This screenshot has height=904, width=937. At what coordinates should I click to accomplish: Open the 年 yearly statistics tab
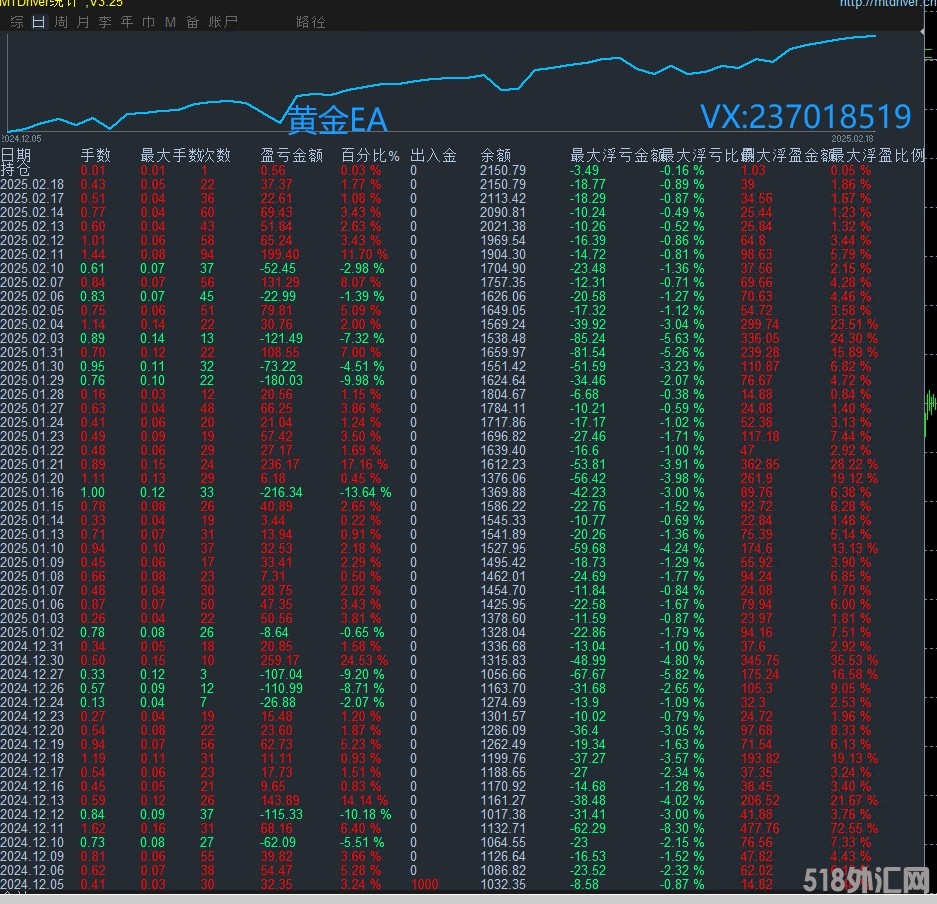point(126,22)
